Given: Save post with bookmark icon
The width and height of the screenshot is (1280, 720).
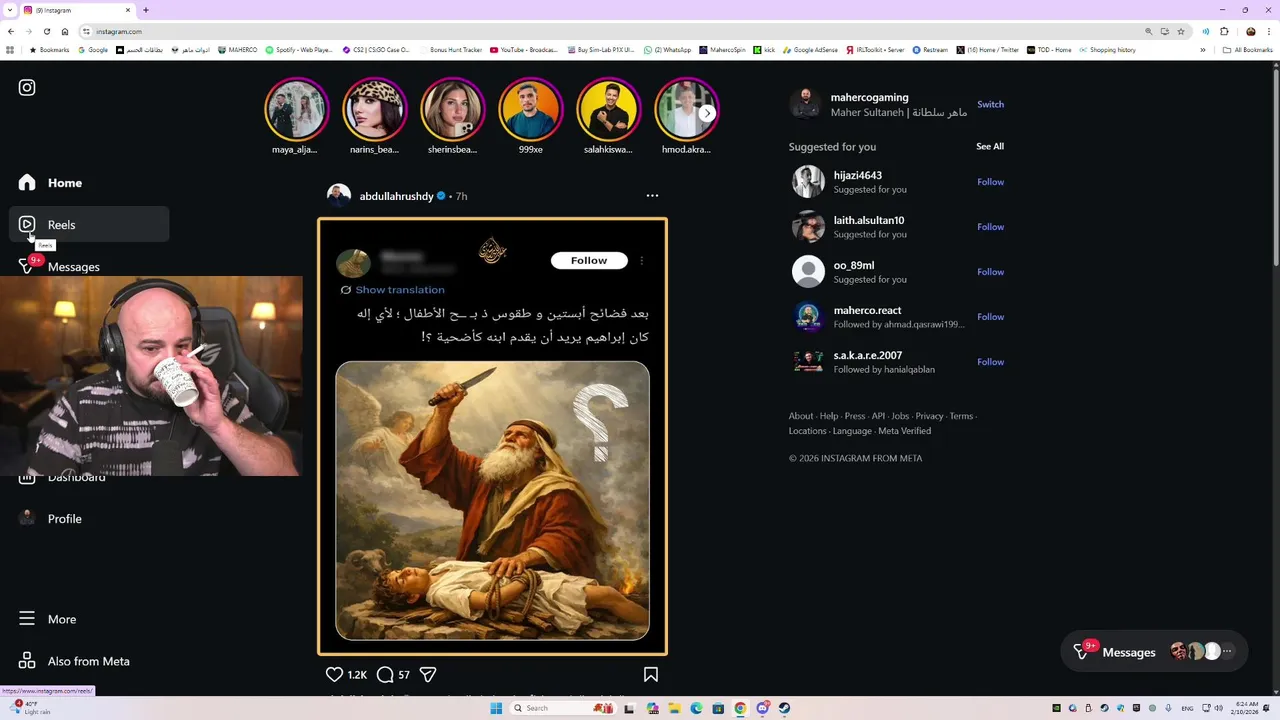Looking at the screenshot, I should coord(651,675).
